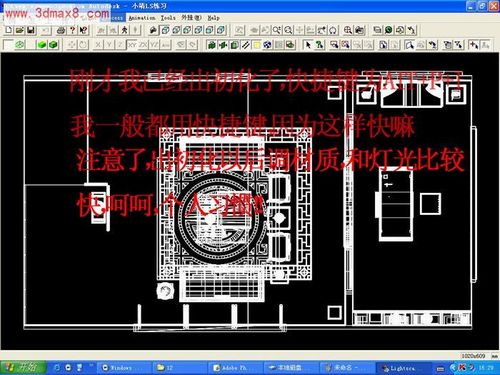Click the context help arrow-question icon
This screenshot has width=500, height=375.
83,30
